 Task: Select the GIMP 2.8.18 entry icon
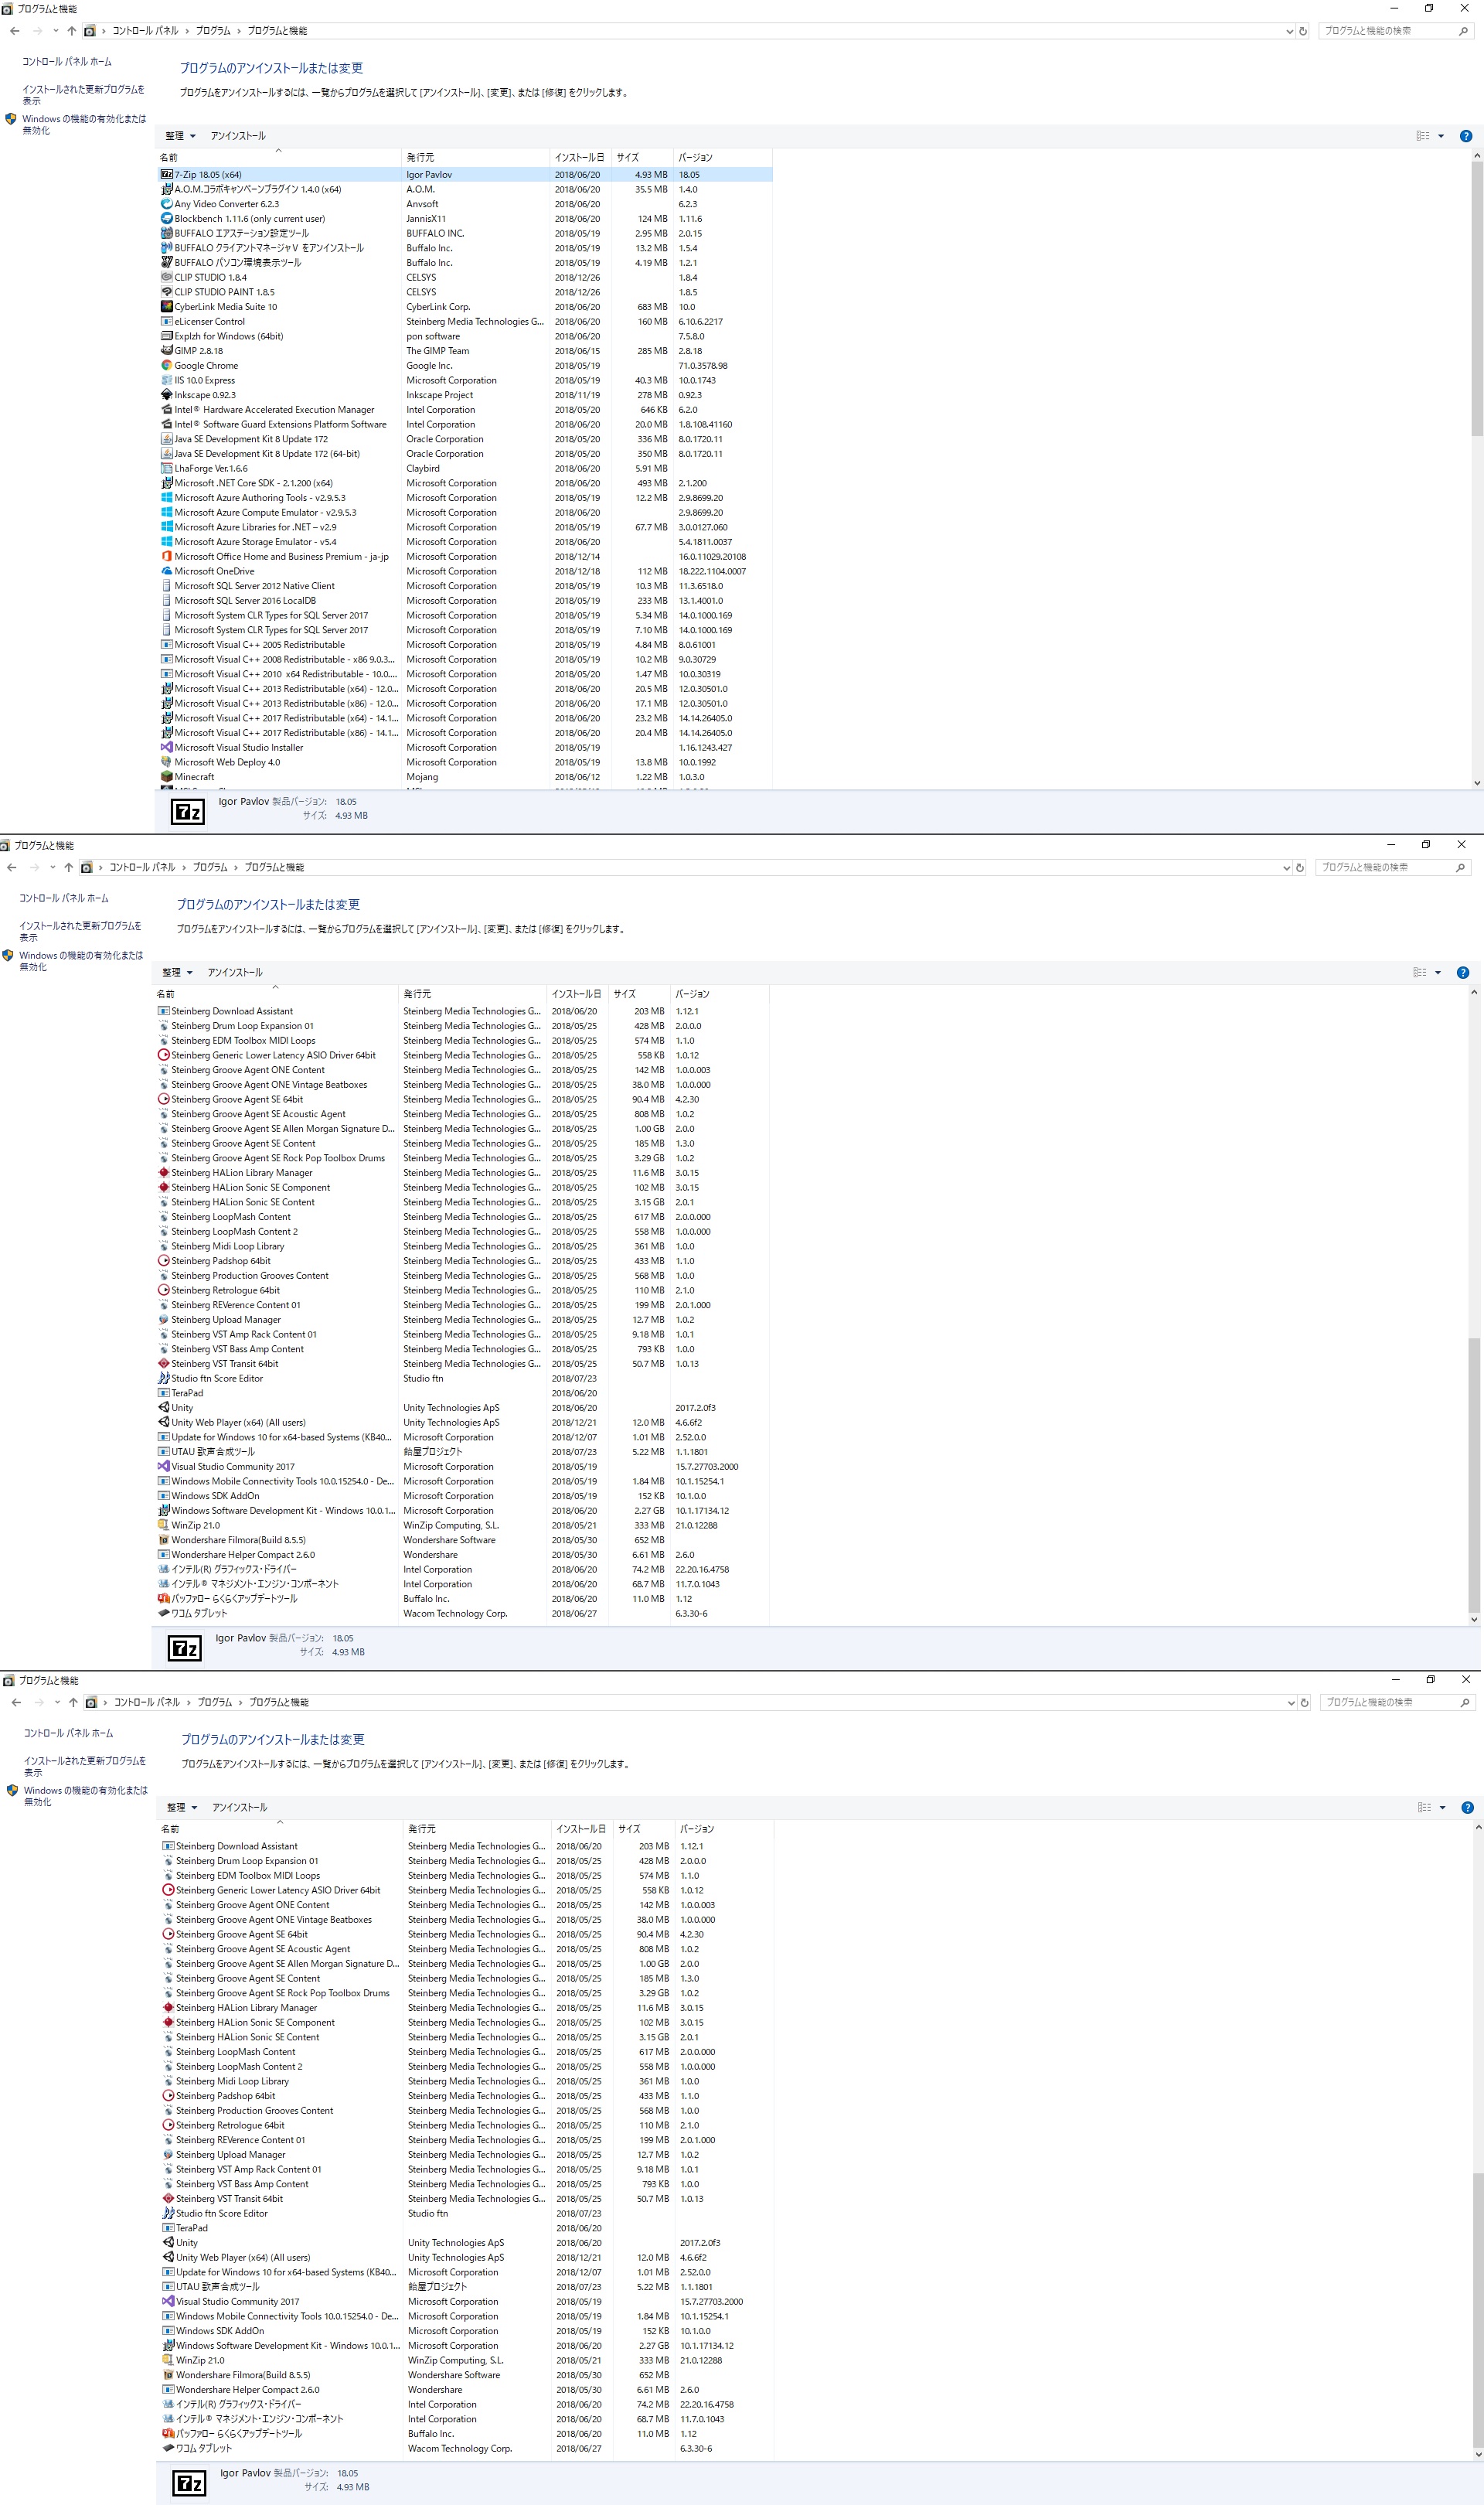pyautogui.click(x=166, y=351)
